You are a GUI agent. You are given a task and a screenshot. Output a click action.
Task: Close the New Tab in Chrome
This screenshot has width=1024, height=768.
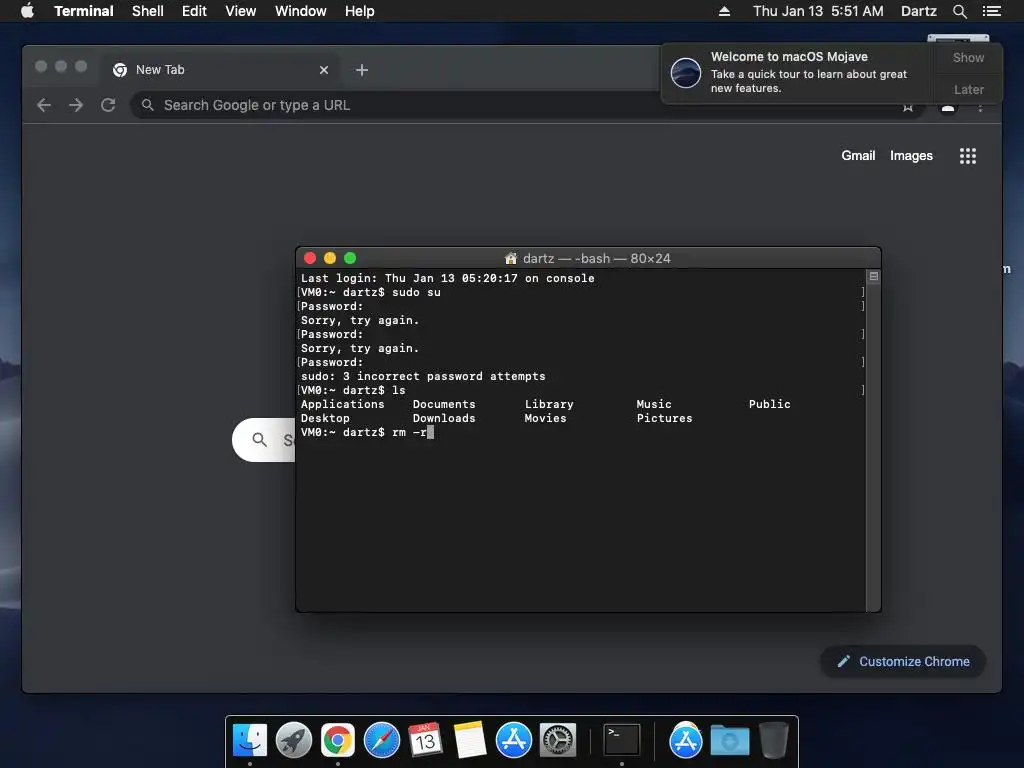(324, 70)
